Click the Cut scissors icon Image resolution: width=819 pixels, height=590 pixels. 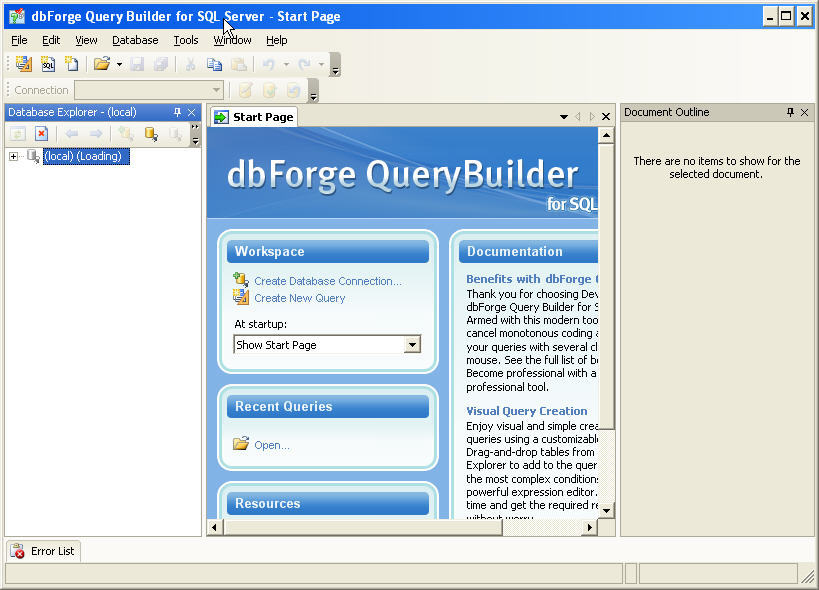[191, 64]
